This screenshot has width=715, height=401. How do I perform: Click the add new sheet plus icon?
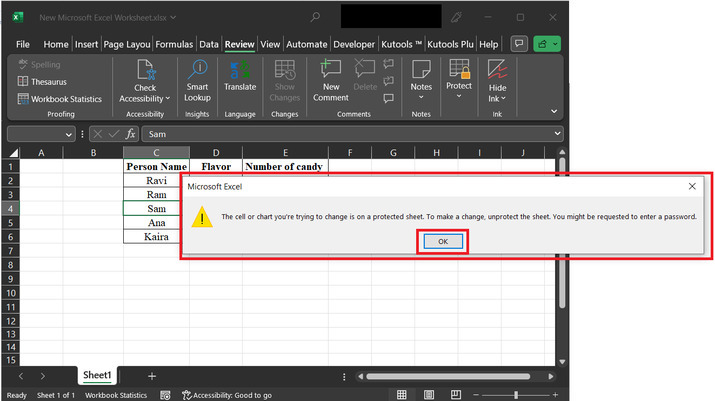[x=152, y=375]
